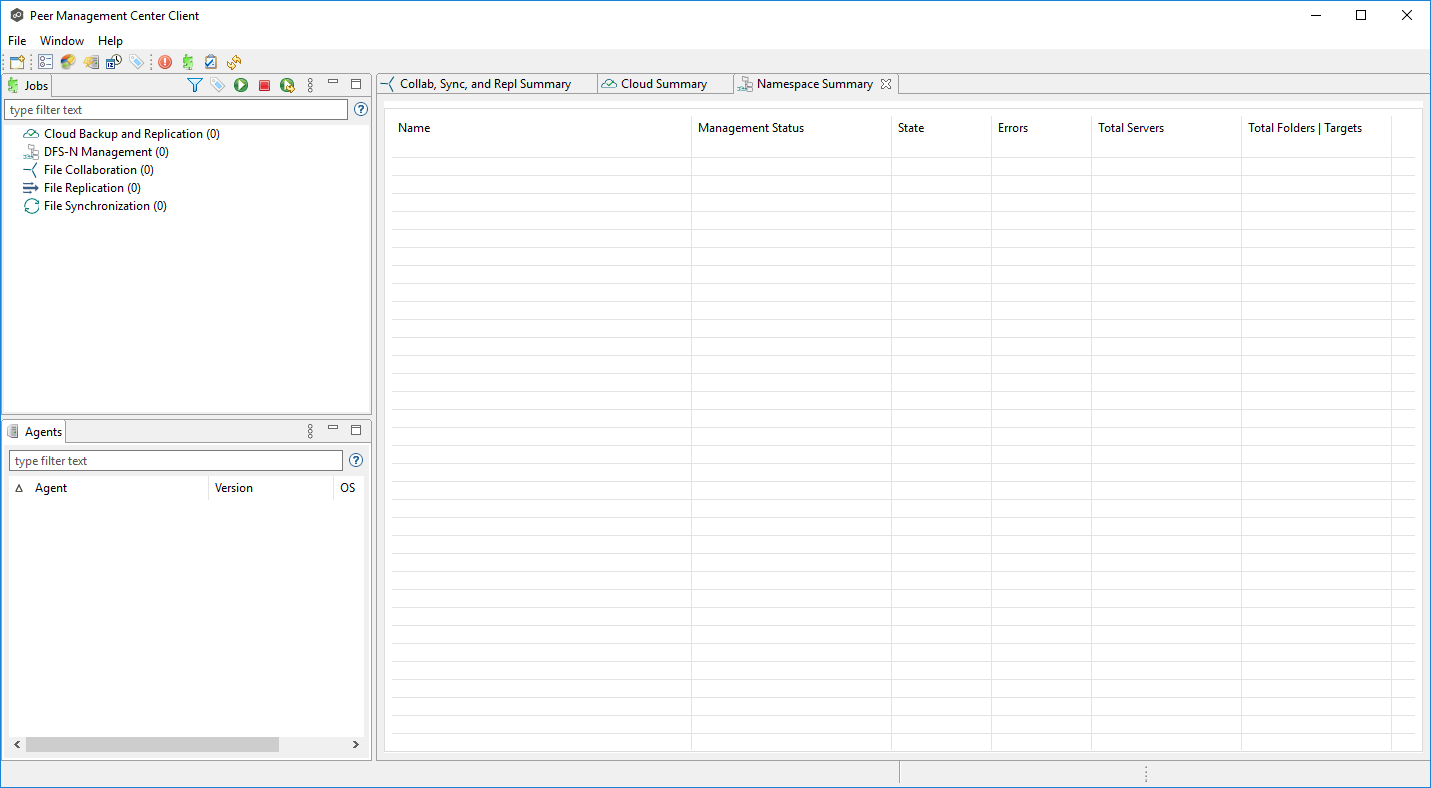Click the Version column header in Agents panel

[271, 488]
